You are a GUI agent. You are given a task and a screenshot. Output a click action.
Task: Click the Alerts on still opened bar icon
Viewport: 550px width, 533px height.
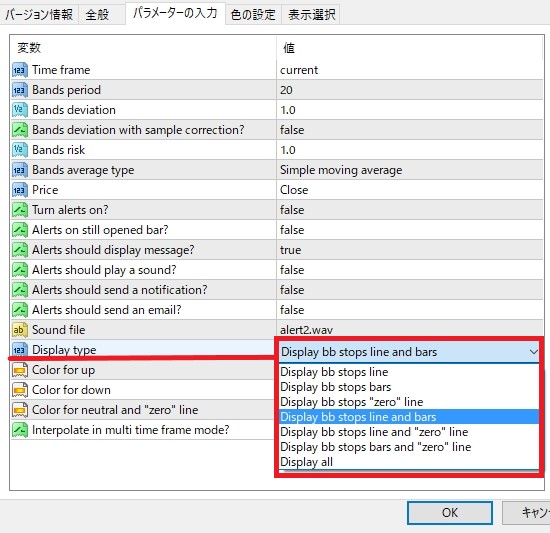pos(20,230)
